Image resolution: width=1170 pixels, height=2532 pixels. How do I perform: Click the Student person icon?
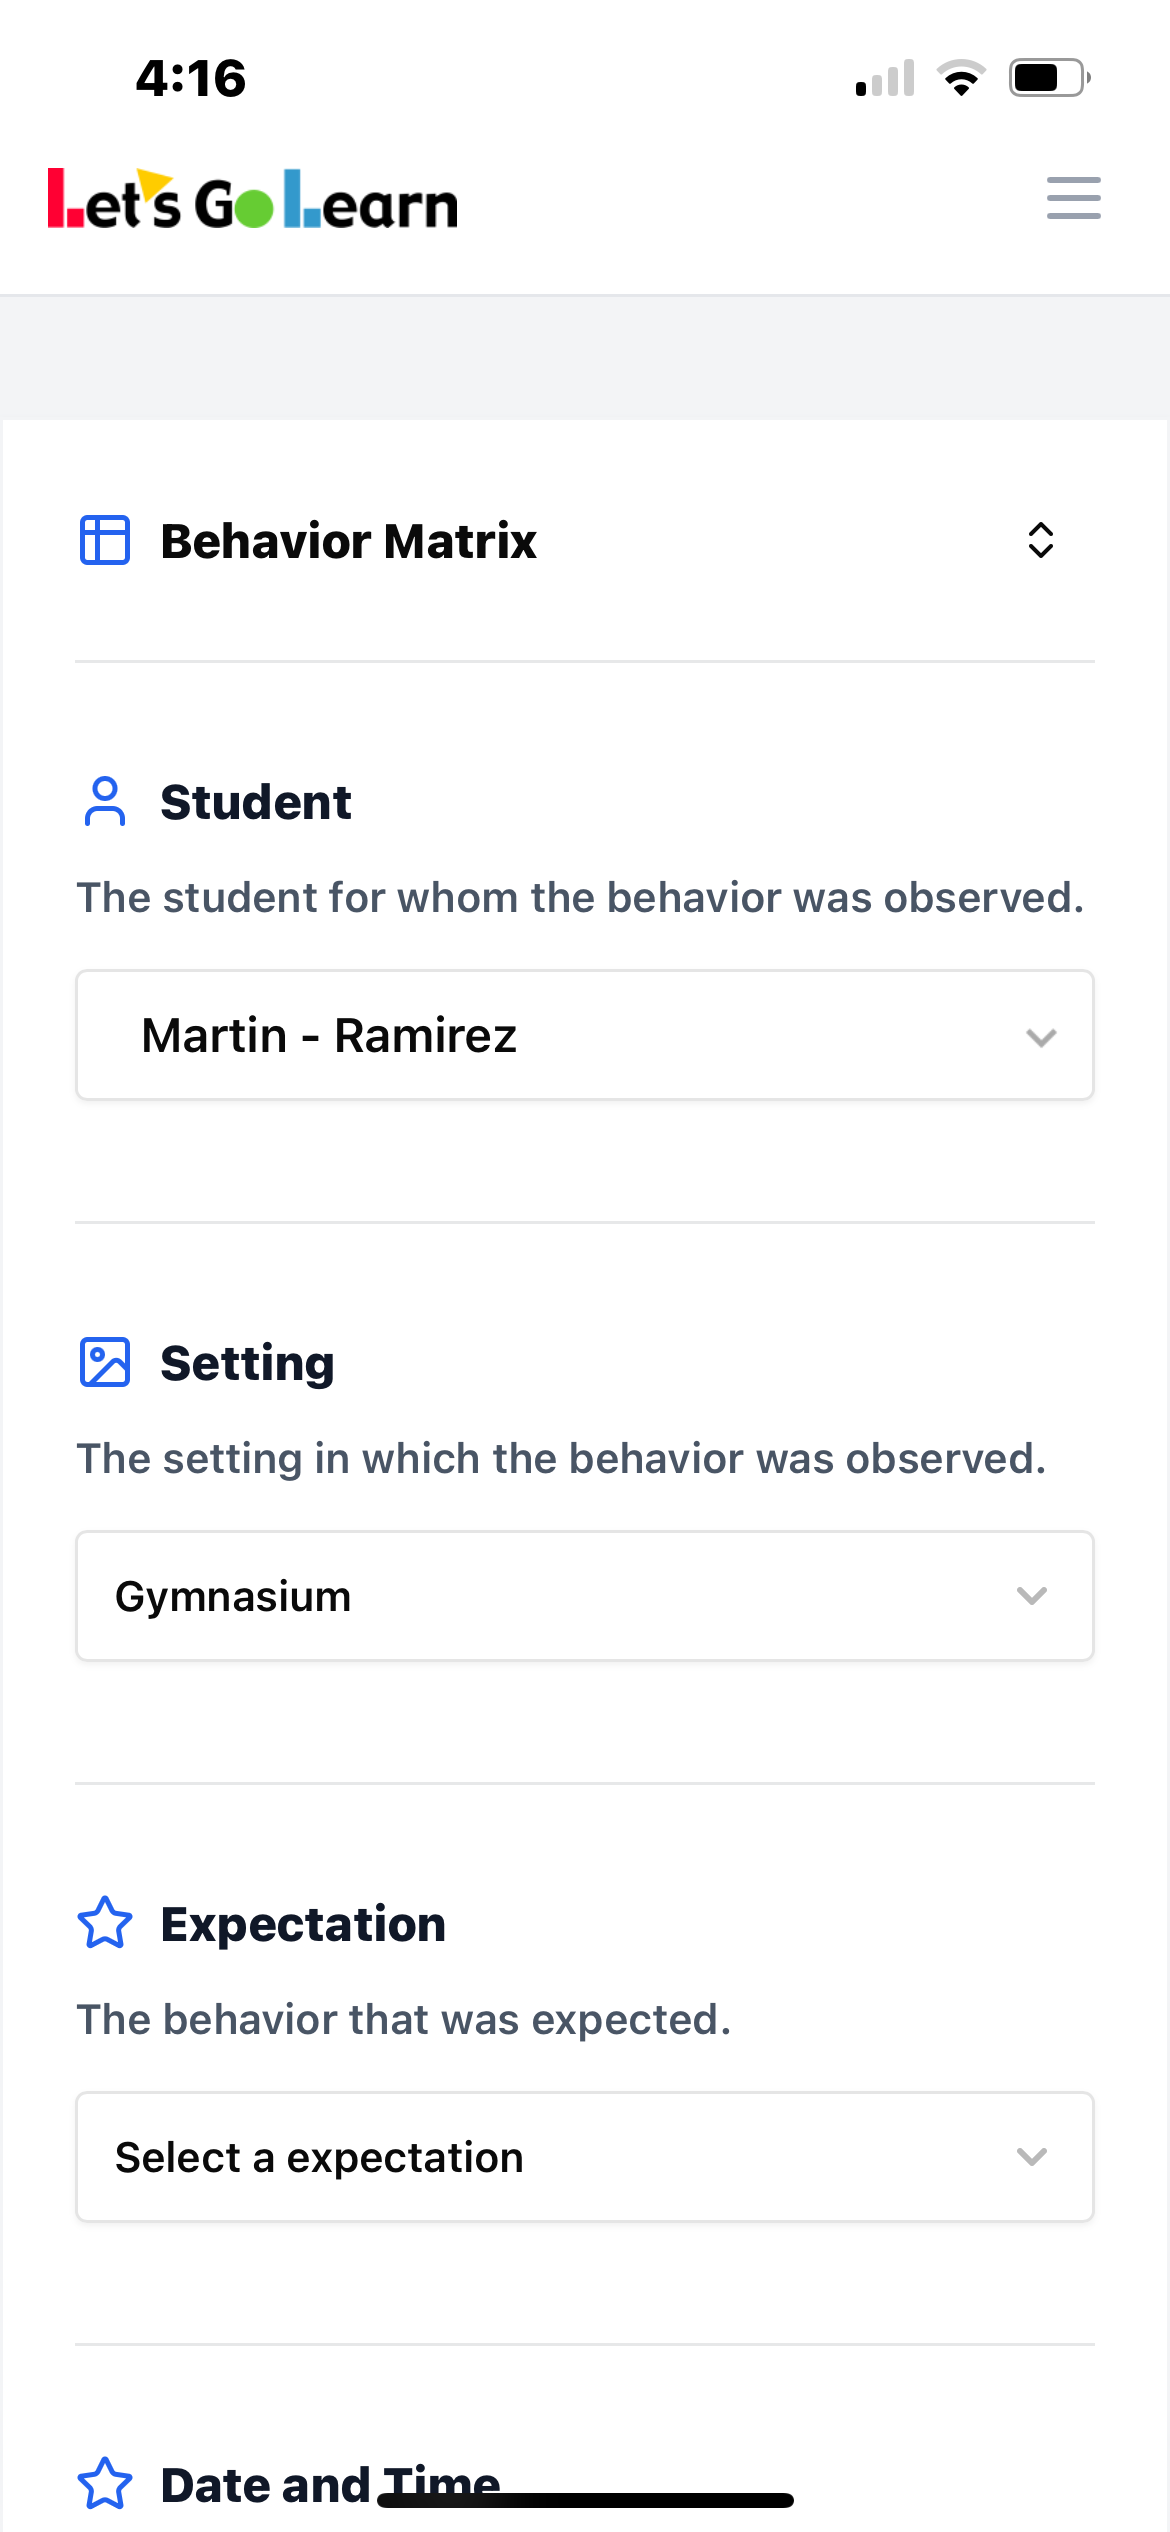coord(105,802)
